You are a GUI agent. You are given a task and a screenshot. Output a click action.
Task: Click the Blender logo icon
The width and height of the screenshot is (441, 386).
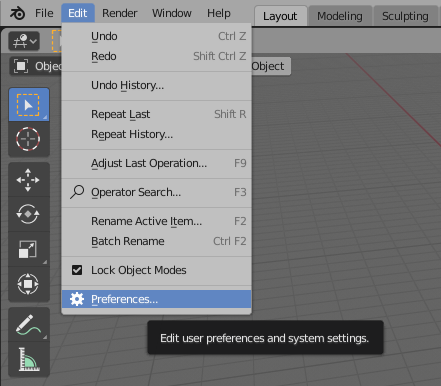coord(17,13)
